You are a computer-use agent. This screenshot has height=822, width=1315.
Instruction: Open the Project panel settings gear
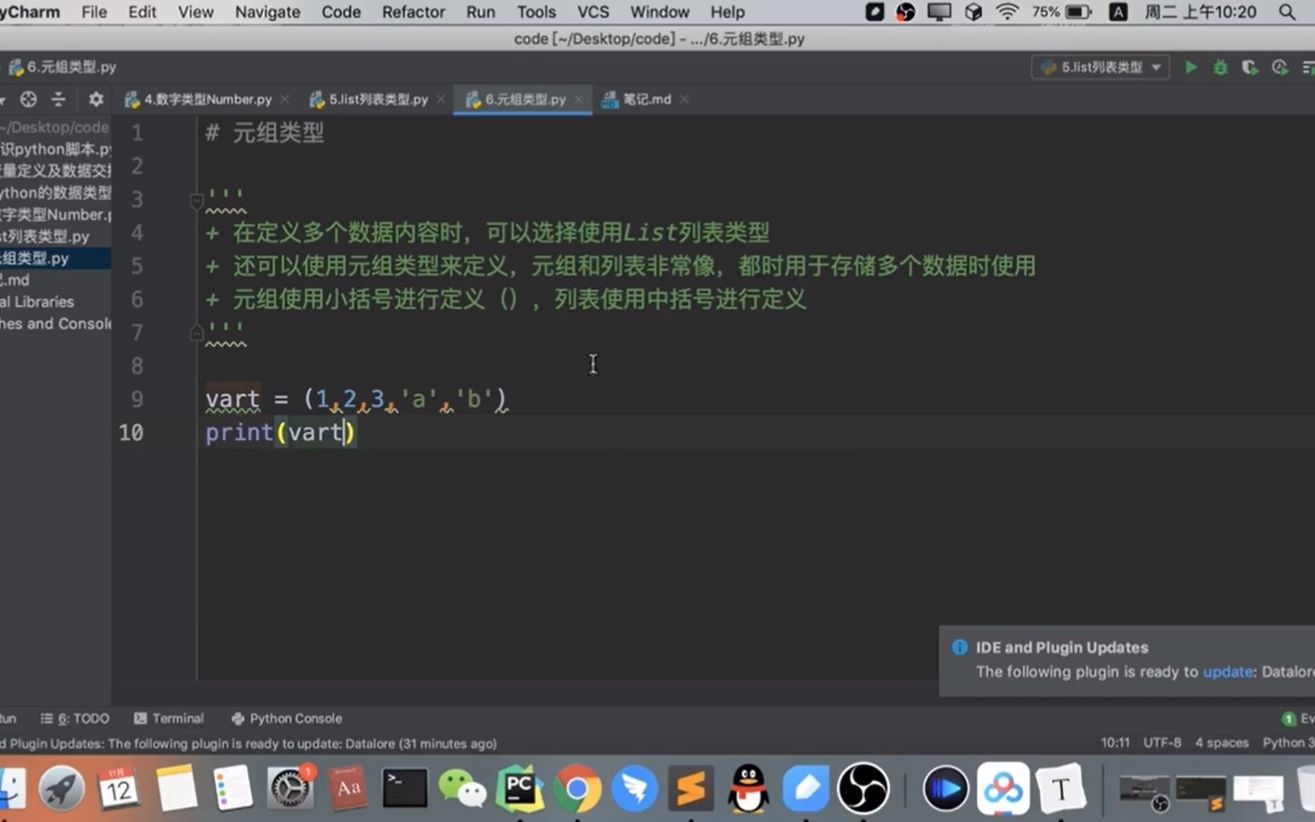click(x=95, y=99)
